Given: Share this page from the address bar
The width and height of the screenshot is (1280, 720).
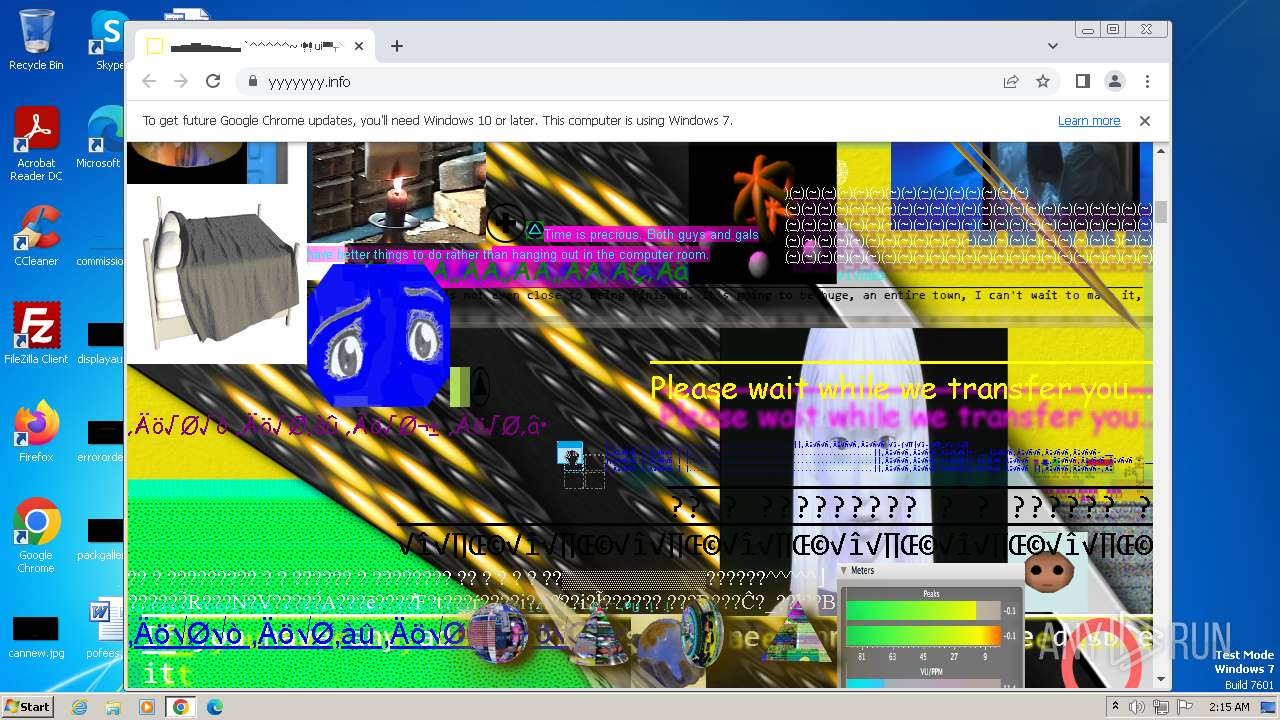Looking at the screenshot, I should (x=1011, y=82).
